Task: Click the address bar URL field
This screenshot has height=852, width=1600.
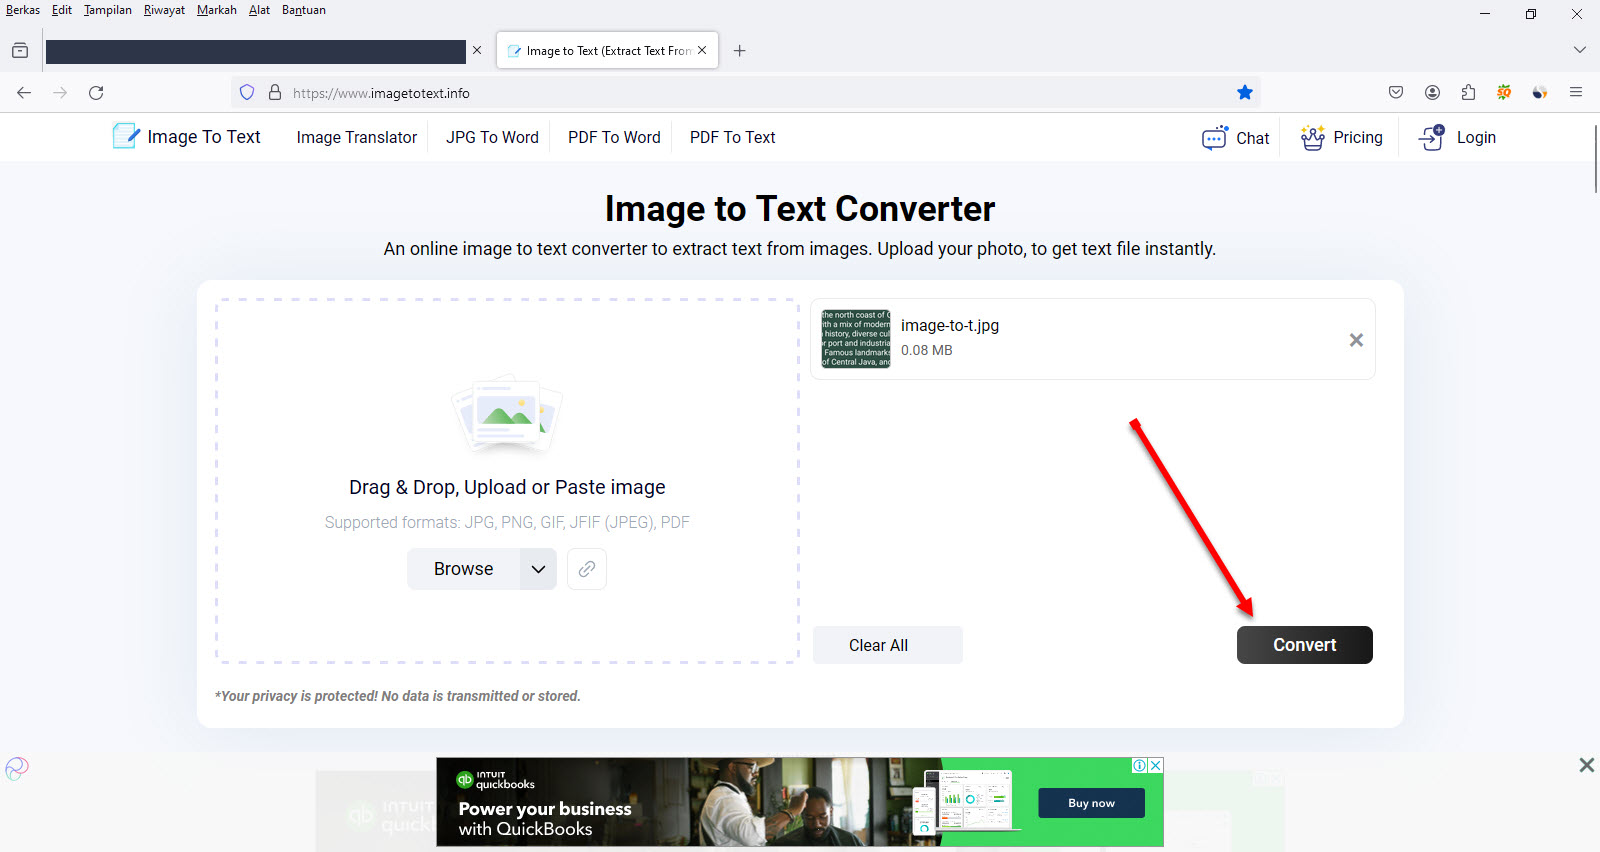Action: (700, 93)
